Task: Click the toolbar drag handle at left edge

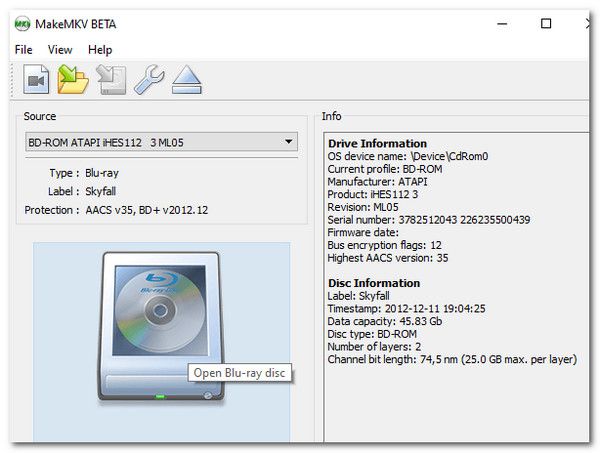Action: 13,80
